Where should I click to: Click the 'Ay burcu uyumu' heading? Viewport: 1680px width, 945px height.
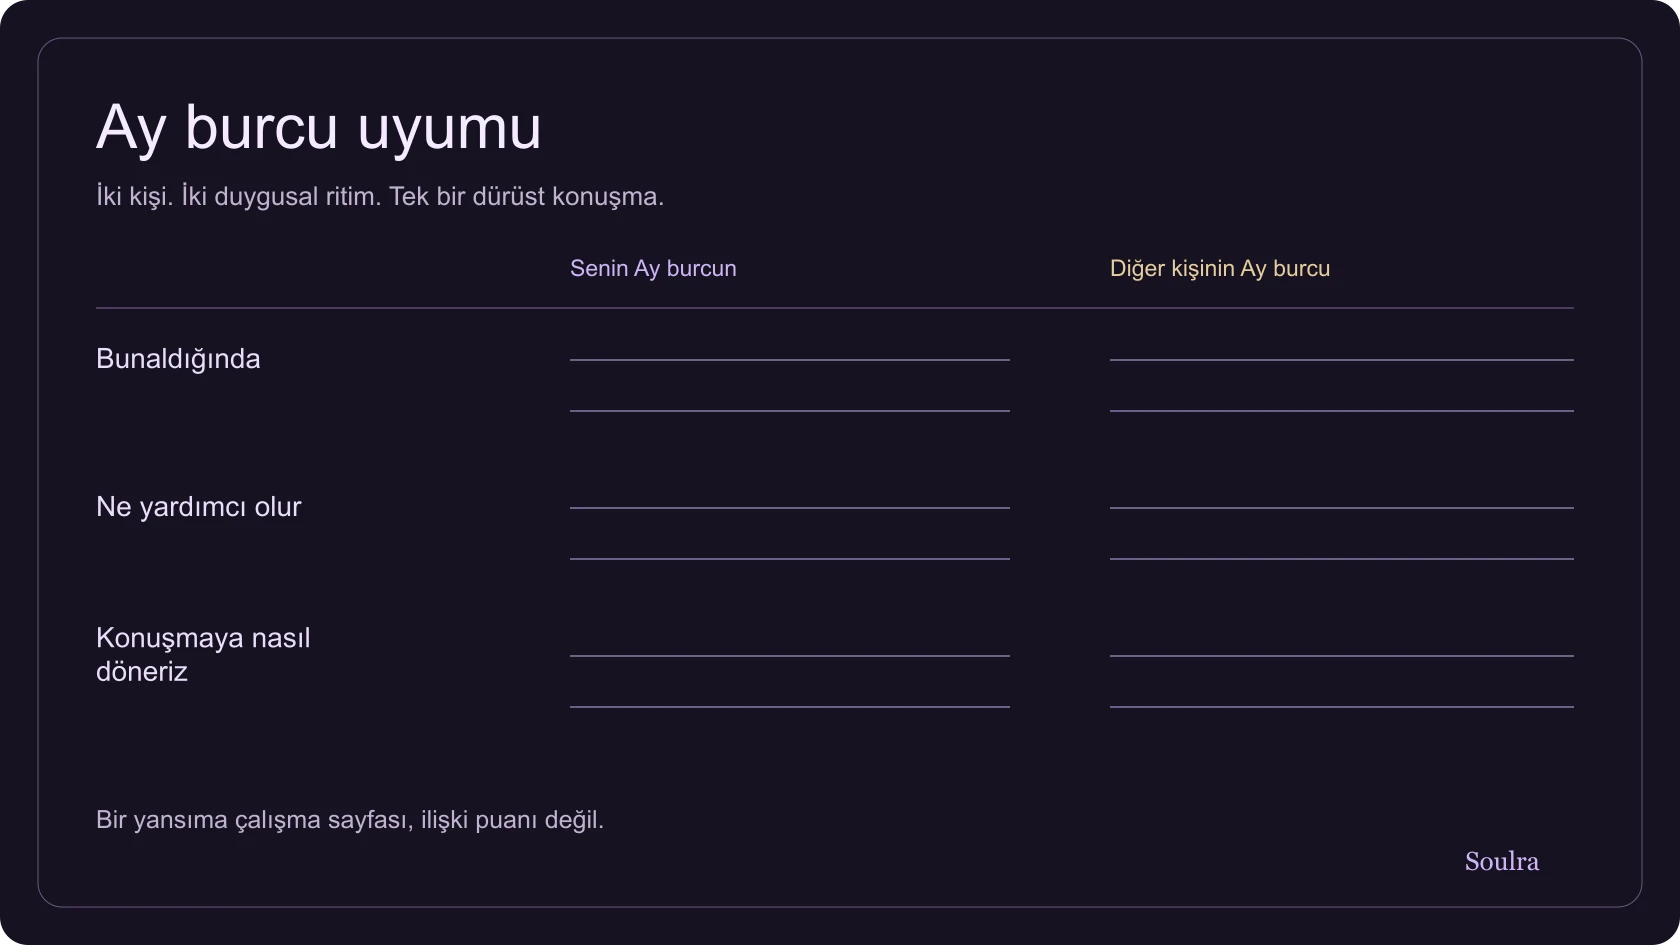pyautogui.click(x=319, y=128)
